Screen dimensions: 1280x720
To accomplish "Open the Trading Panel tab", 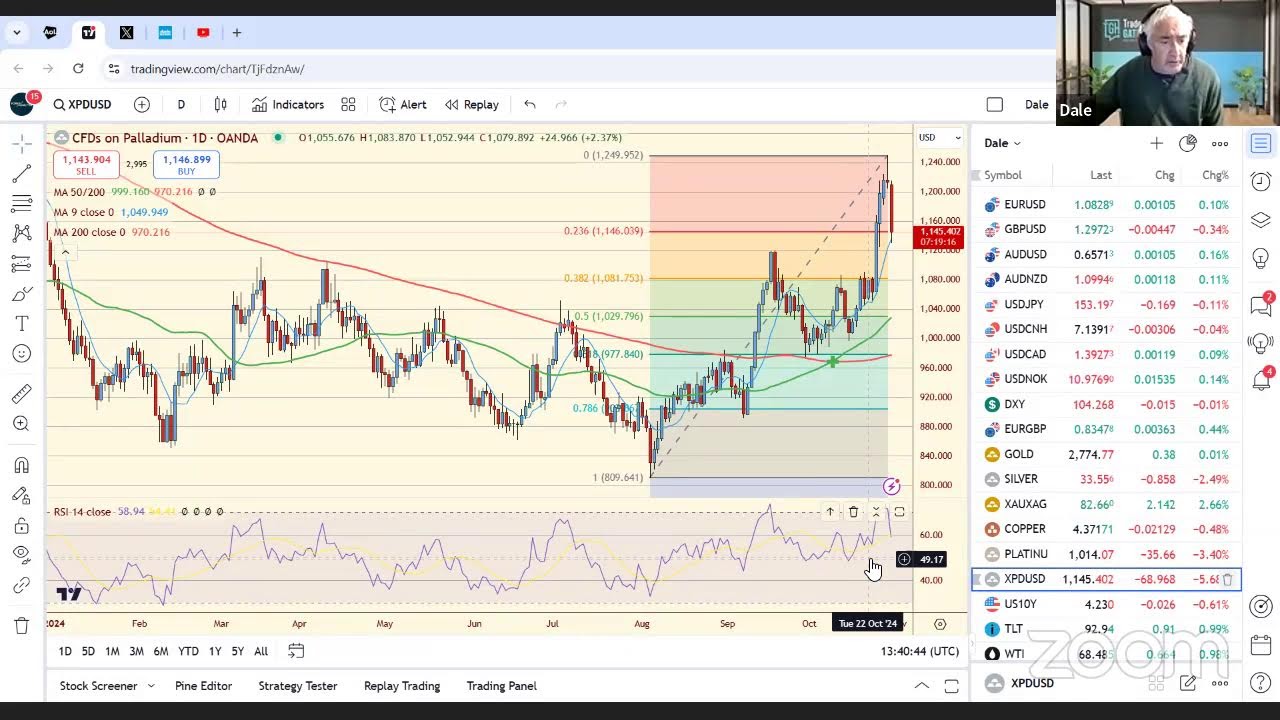I will pyautogui.click(x=502, y=686).
